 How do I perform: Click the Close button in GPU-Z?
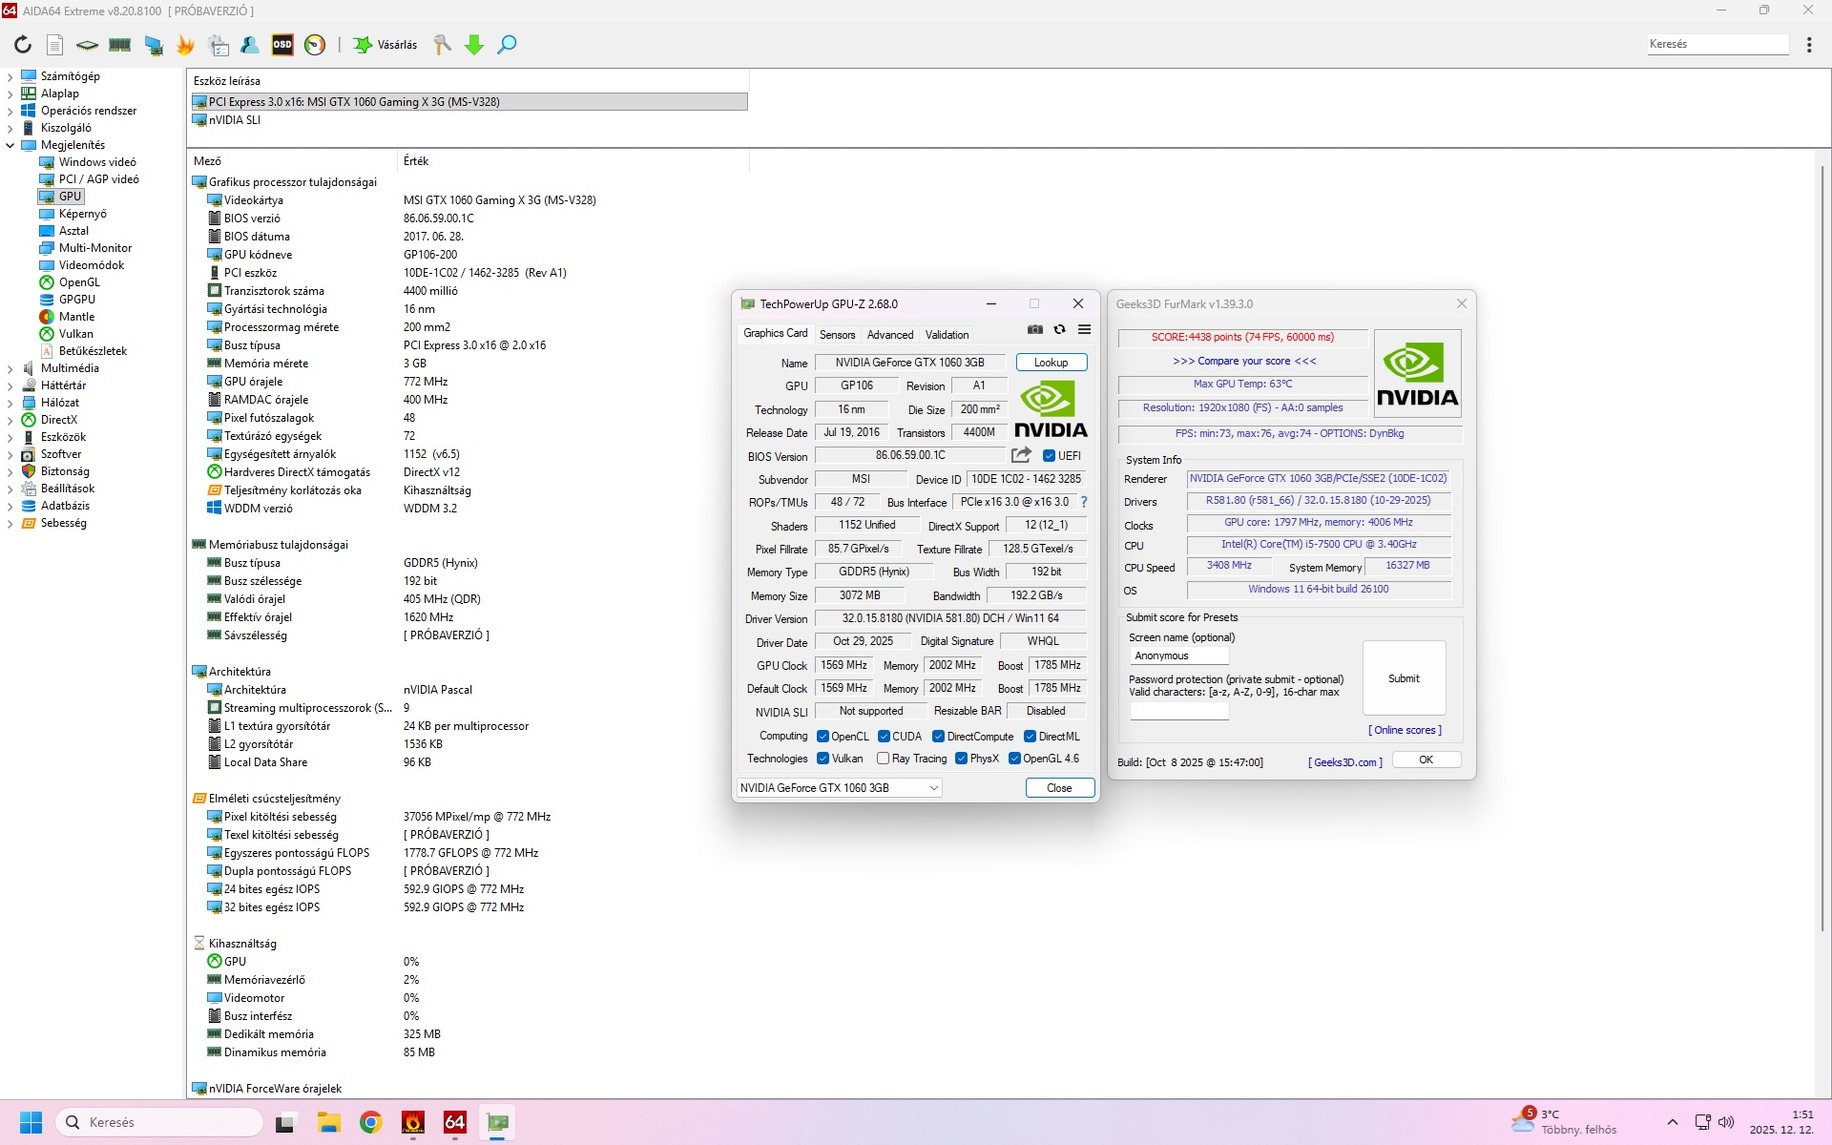click(x=1059, y=788)
